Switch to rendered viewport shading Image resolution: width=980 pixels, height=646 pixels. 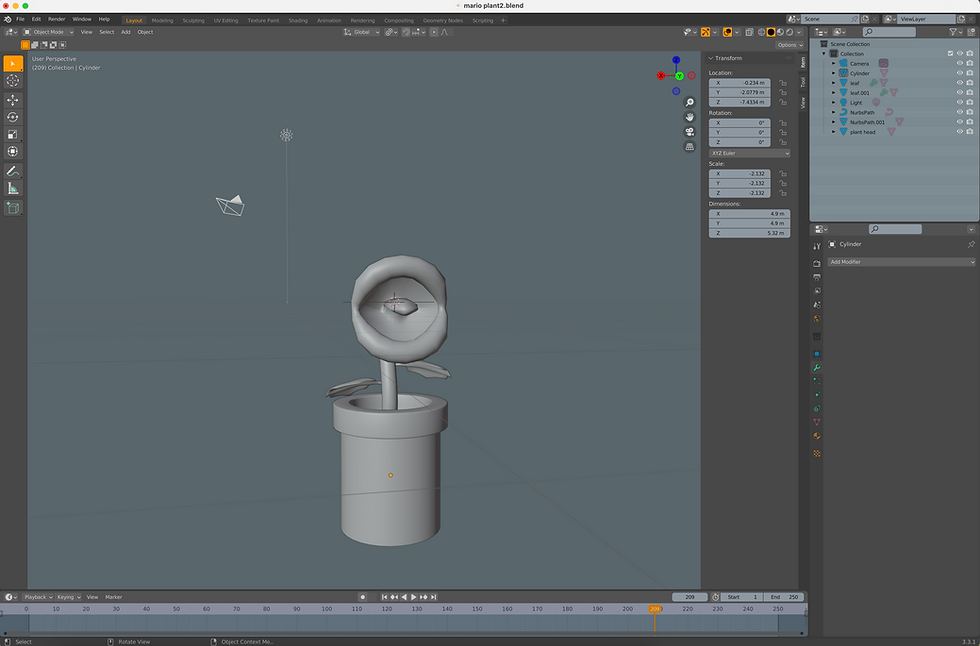[789, 32]
